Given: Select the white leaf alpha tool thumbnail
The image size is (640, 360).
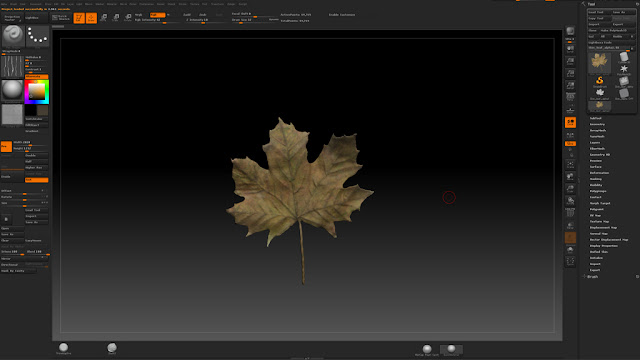Looking at the screenshot, I should point(599,93).
